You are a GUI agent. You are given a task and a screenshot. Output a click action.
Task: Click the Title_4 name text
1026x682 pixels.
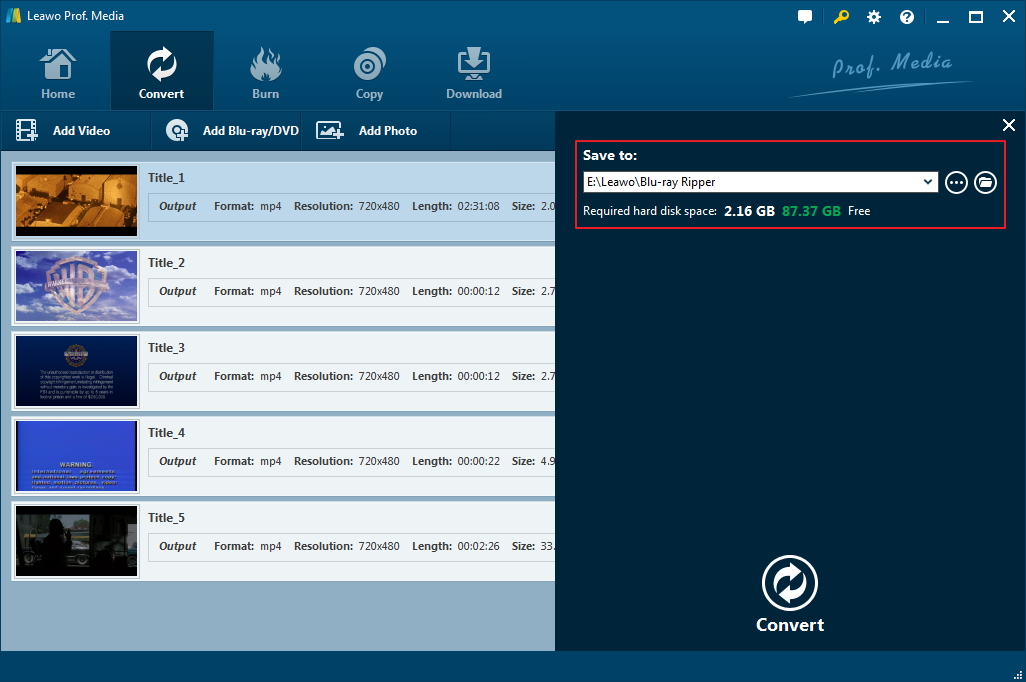pos(166,433)
